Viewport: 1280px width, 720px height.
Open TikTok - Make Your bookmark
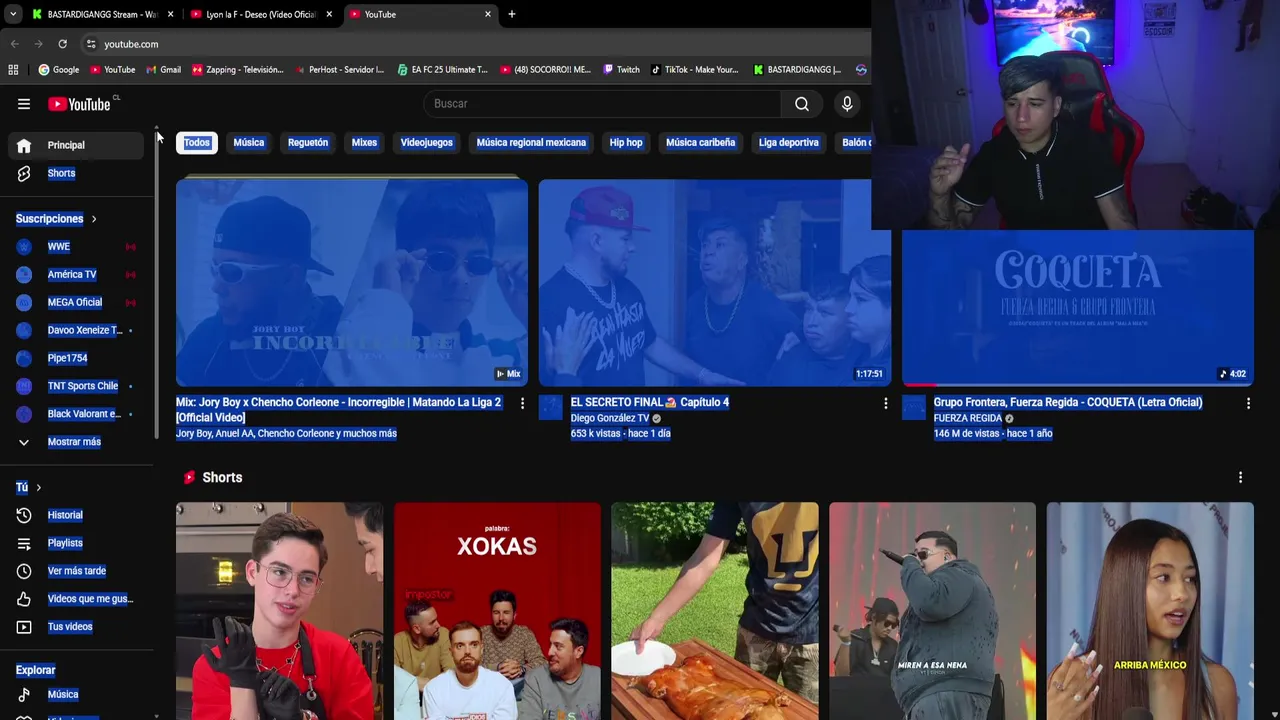(694, 70)
